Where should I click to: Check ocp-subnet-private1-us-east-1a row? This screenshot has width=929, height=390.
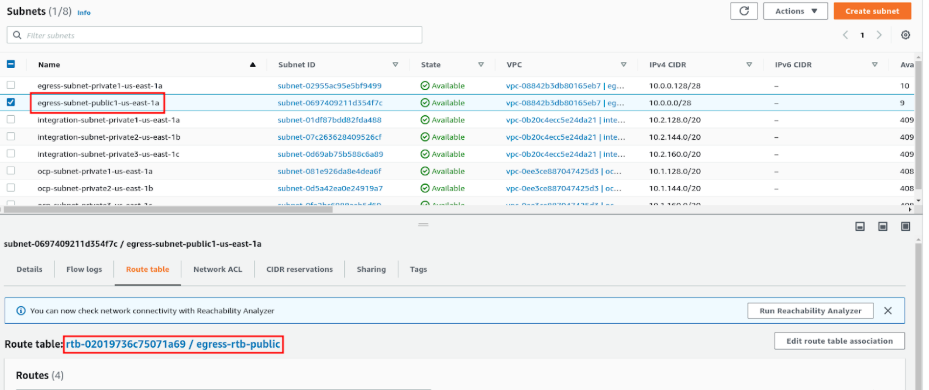click(x=11, y=171)
